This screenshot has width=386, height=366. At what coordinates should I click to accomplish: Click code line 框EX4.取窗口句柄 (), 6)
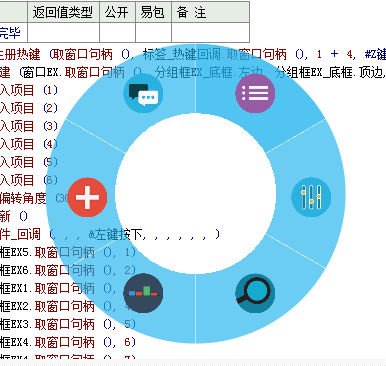tap(68, 342)
